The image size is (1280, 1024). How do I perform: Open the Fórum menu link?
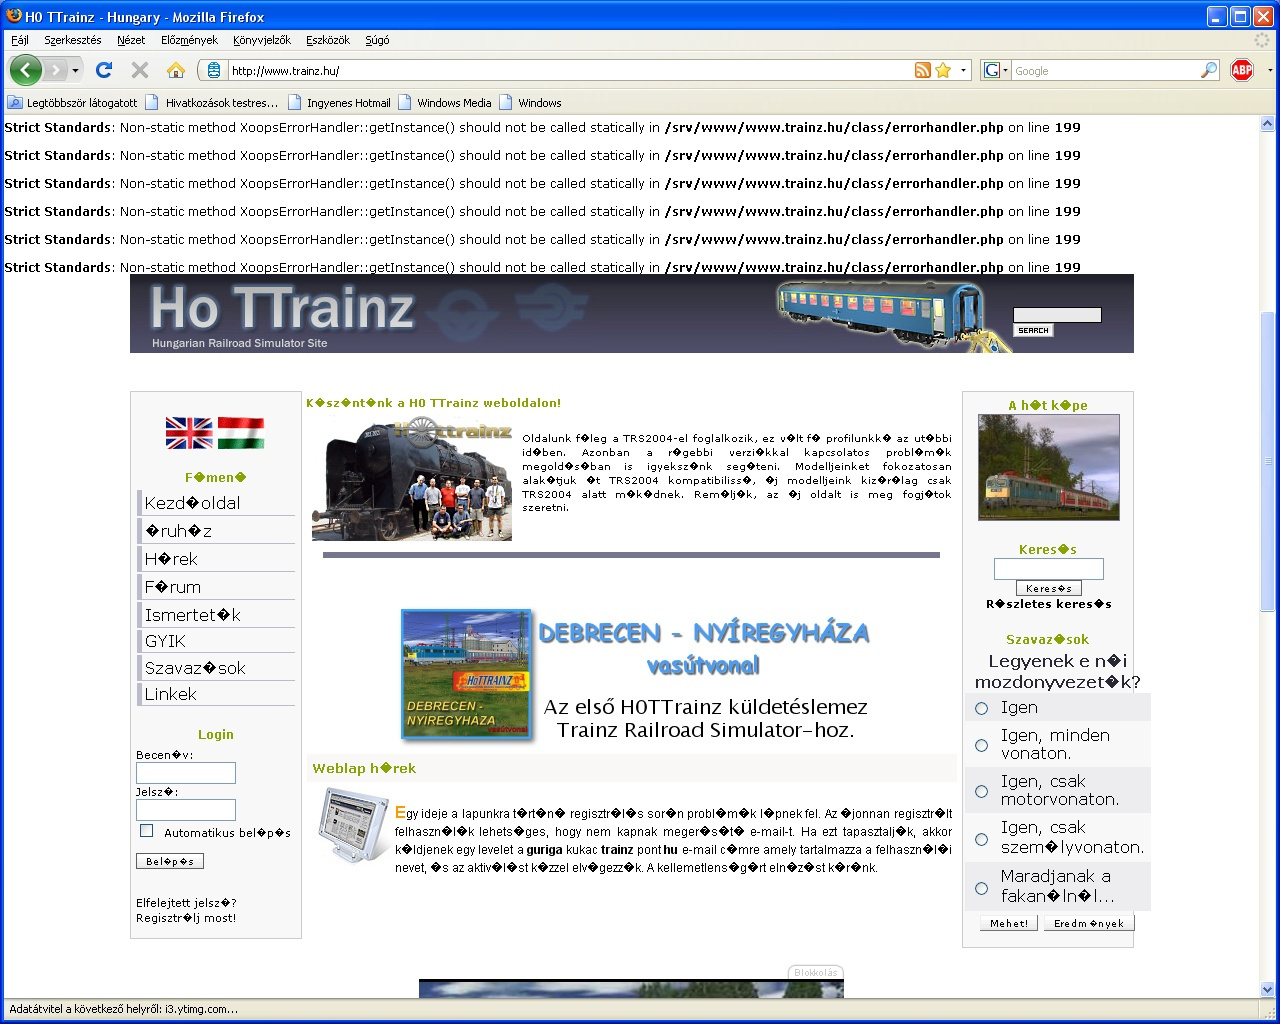(173, 587)
